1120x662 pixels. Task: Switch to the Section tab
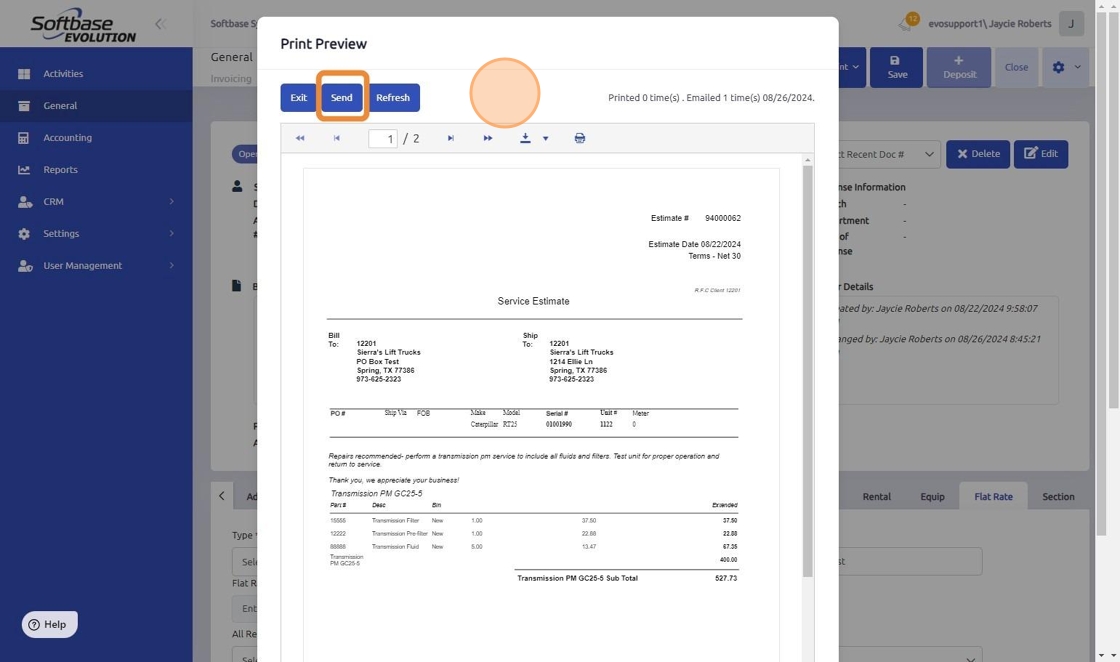click(1058, 496)
